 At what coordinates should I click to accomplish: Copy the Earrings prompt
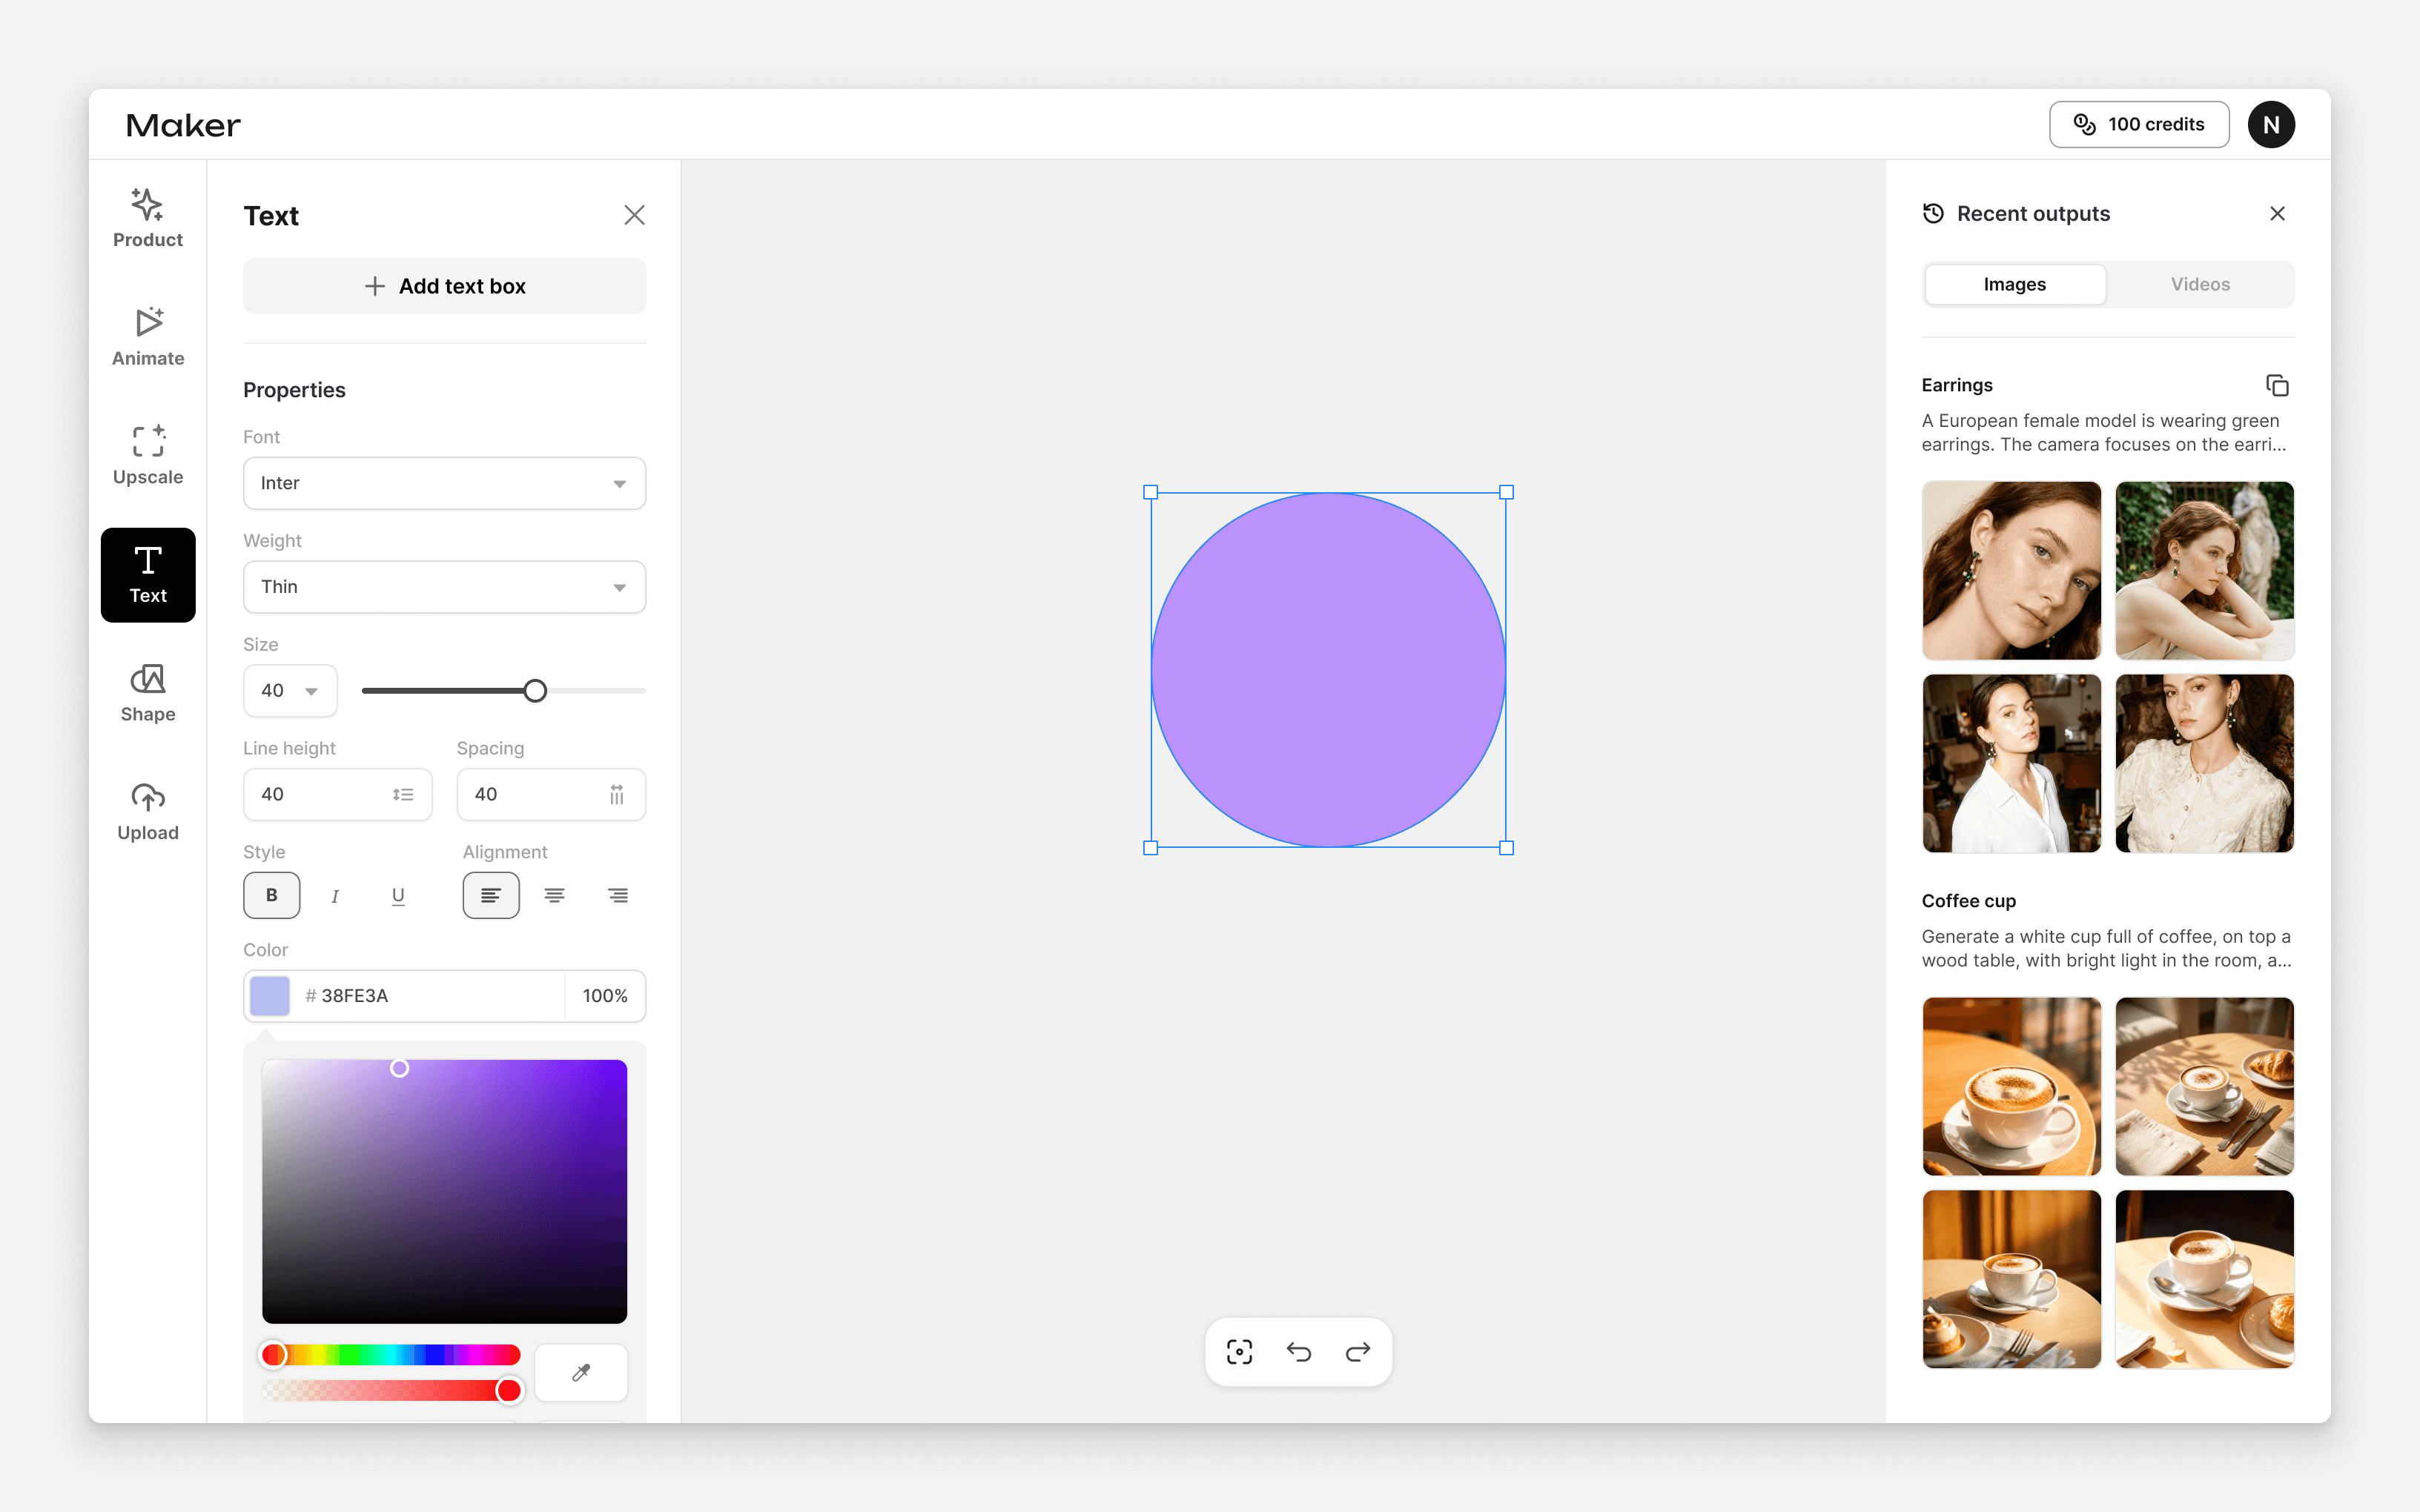pyautogui.click(x=2277, y=385)
